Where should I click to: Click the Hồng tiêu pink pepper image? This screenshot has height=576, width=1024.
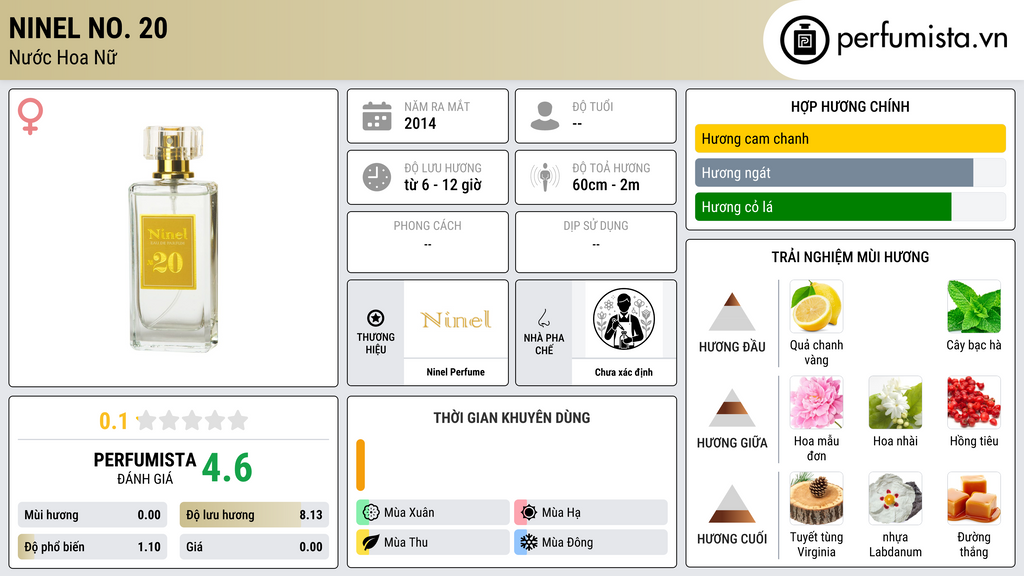click(974, 403)
